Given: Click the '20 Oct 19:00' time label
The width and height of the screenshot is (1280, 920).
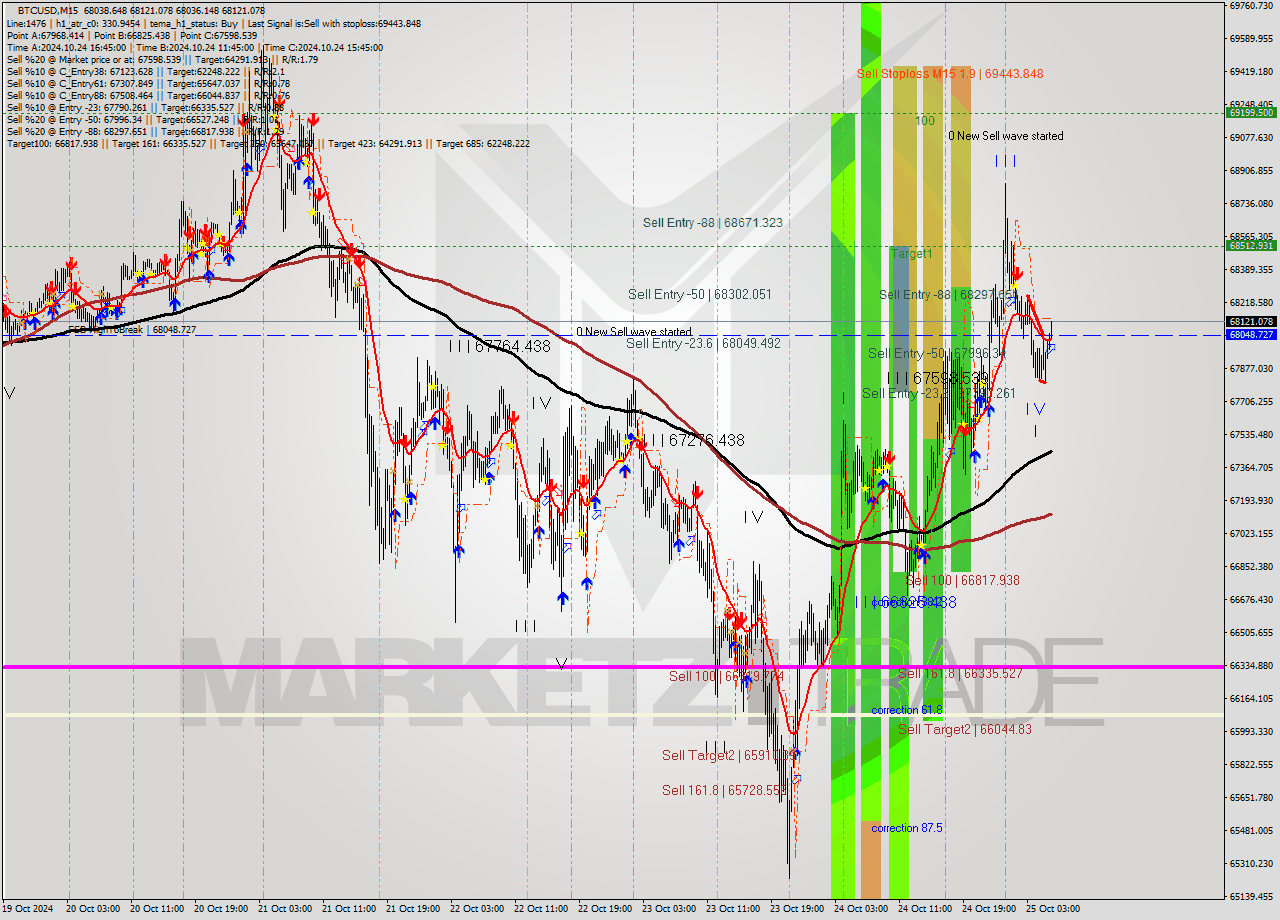Looking at the screenshot, I should 220,910.
